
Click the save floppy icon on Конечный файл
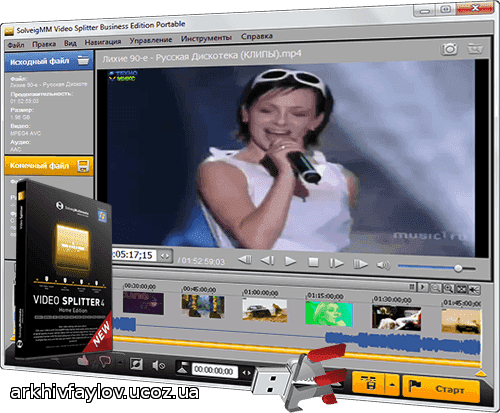pyautogui.click(x=83, y=166)
